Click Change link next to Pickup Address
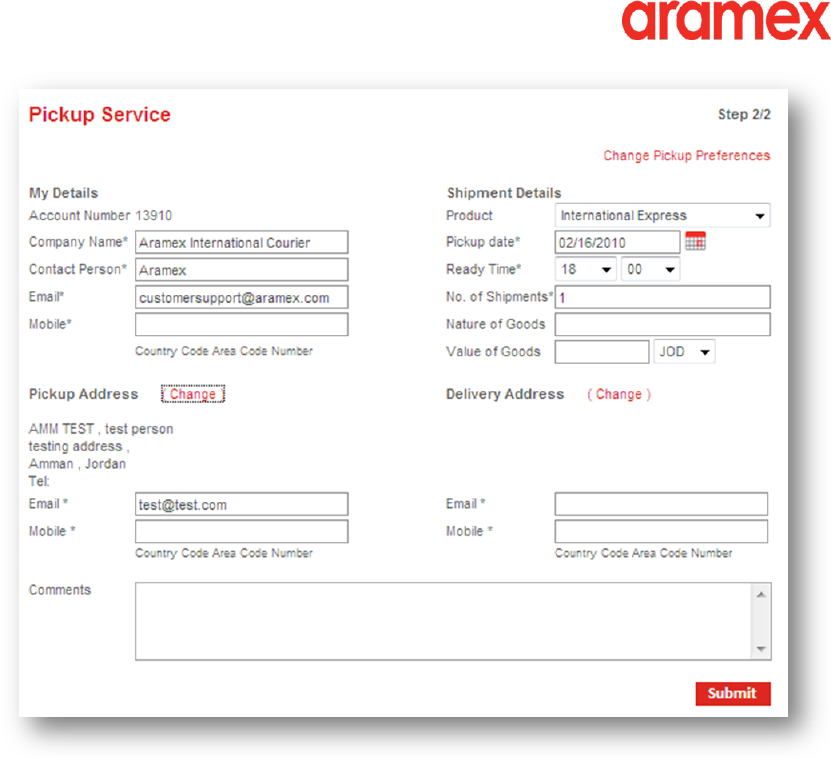The width and height of the screenshot is (831, 758). pyautogui.click(x=193, y=394)
